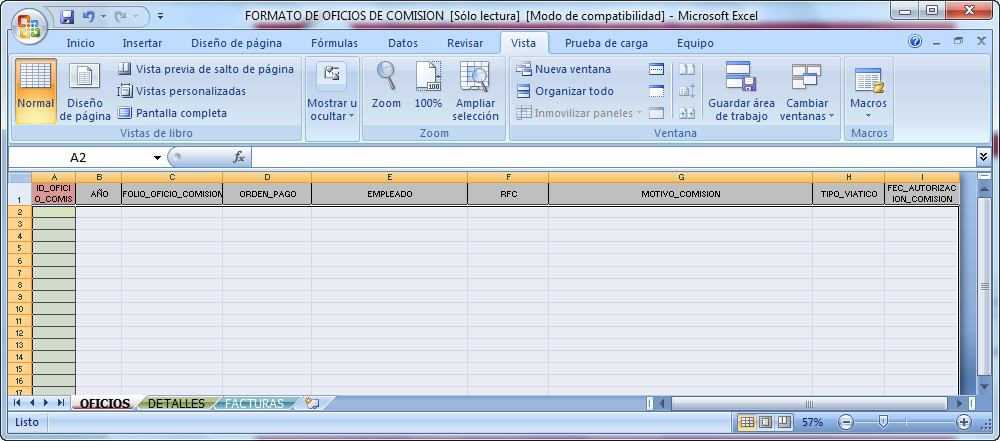This screenshot has width=1000, height=441.
Task: Open Diseño de página ribbon tab
Action: [237, 43]
